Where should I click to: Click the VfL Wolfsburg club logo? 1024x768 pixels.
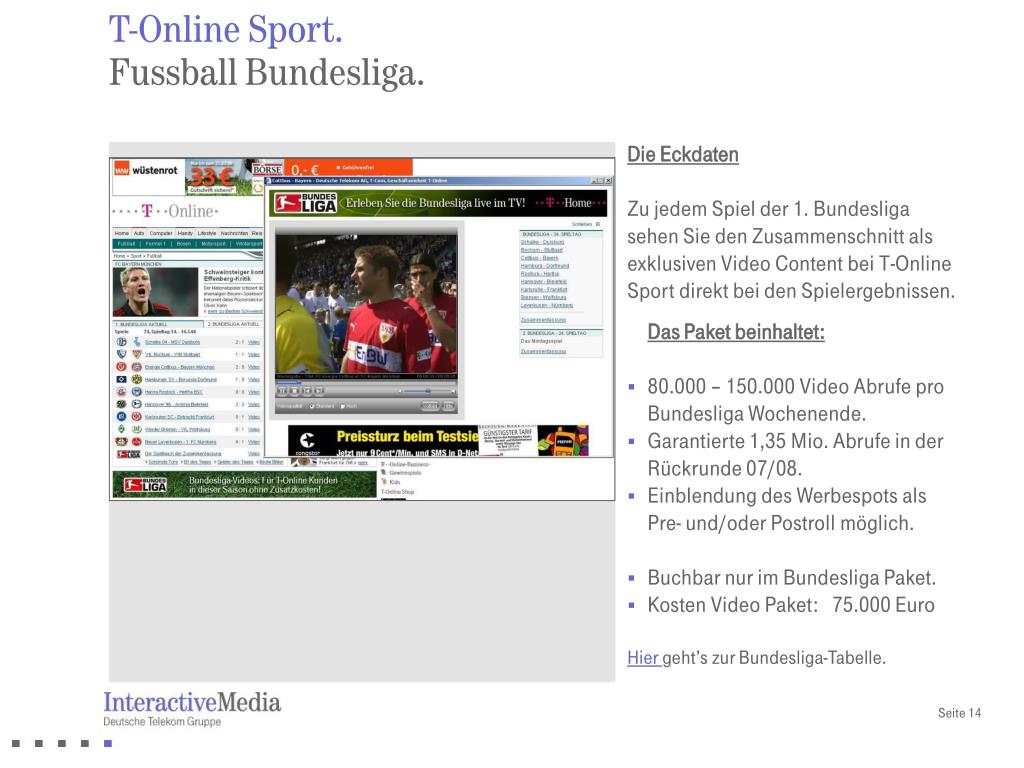(x=136, y=429)
